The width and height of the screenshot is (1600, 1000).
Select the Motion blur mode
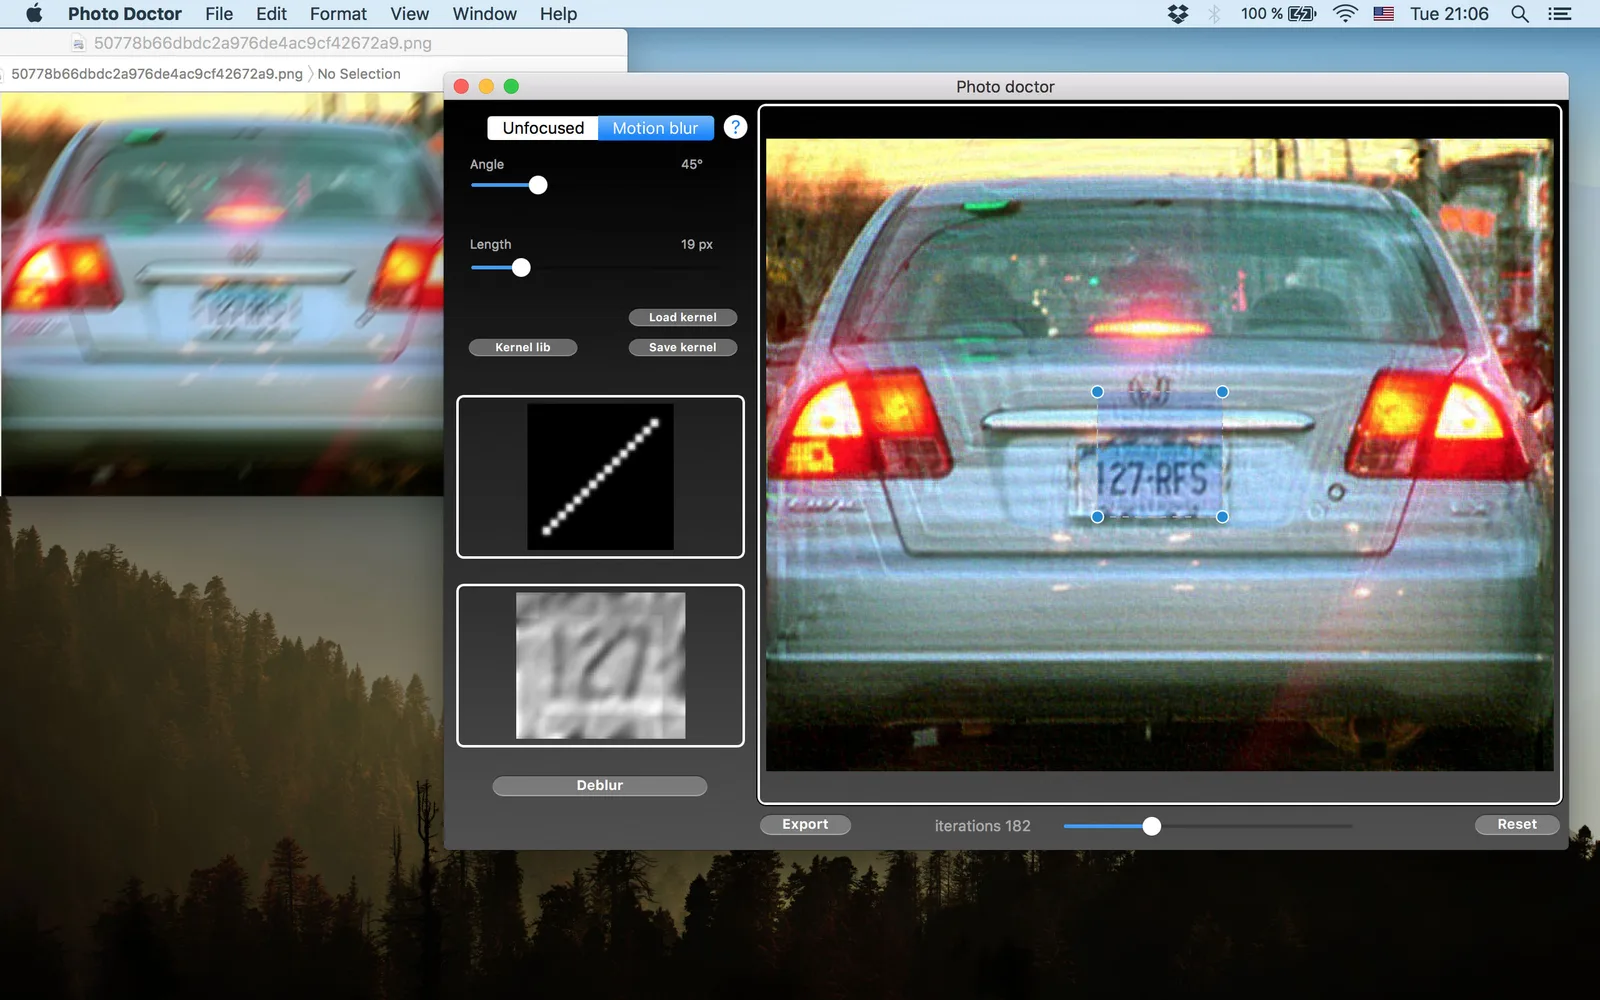point(656,128)
